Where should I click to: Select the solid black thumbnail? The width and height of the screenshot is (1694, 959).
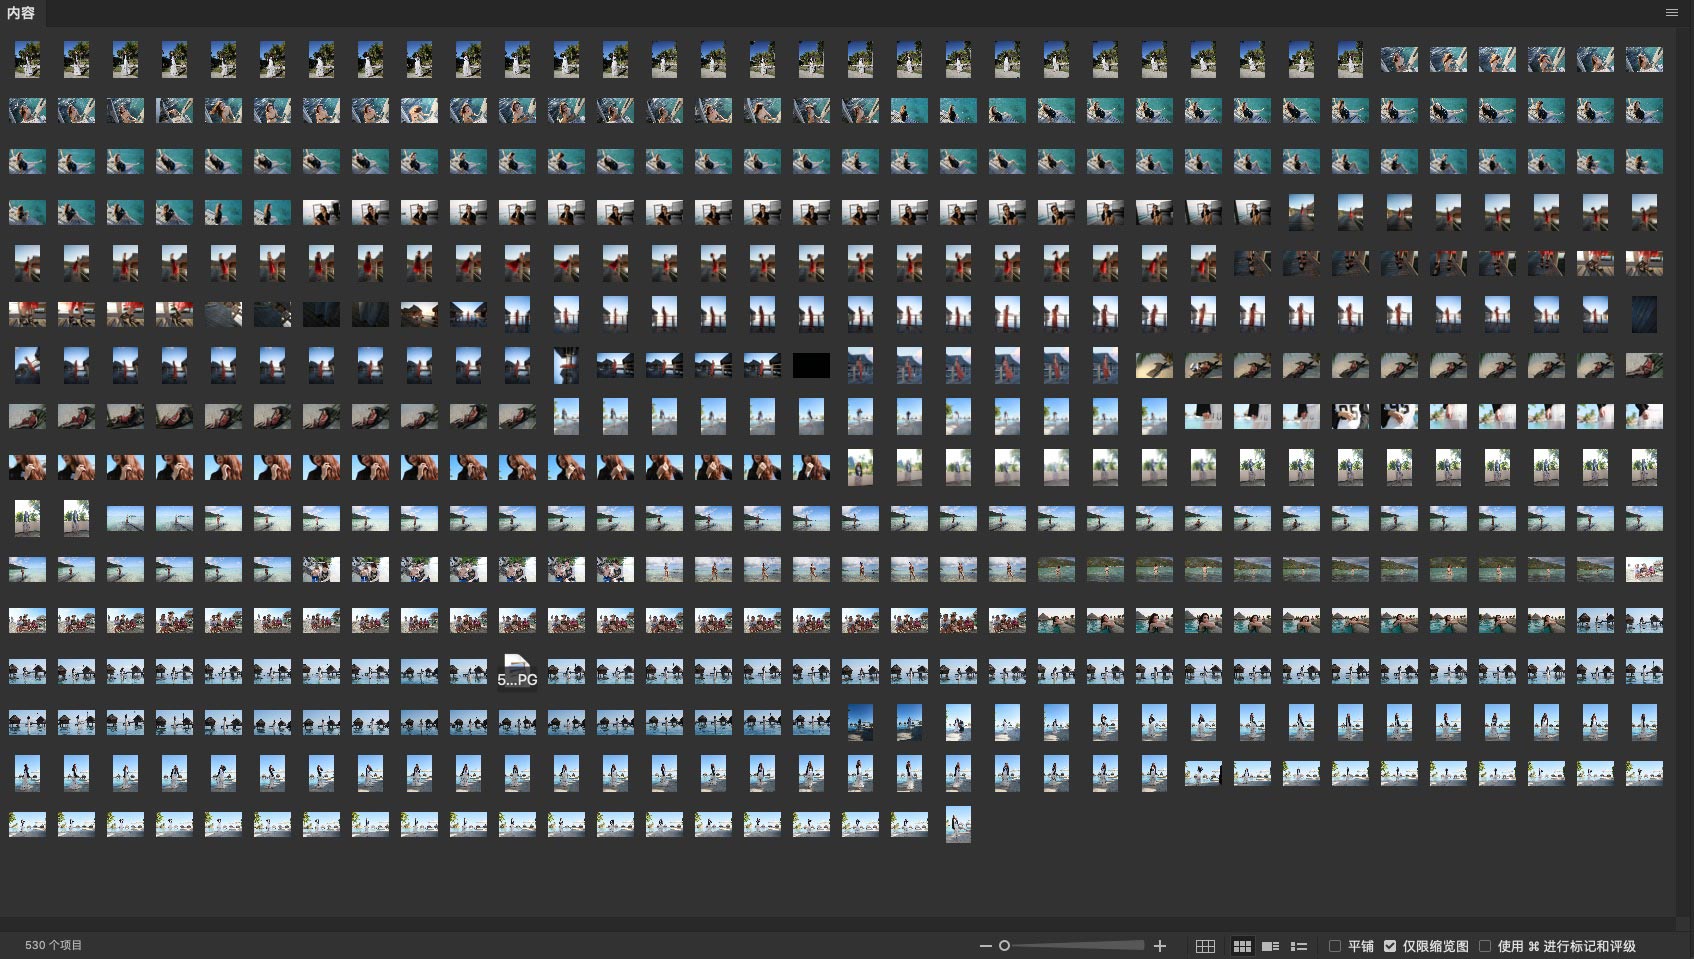click(811, 366)
